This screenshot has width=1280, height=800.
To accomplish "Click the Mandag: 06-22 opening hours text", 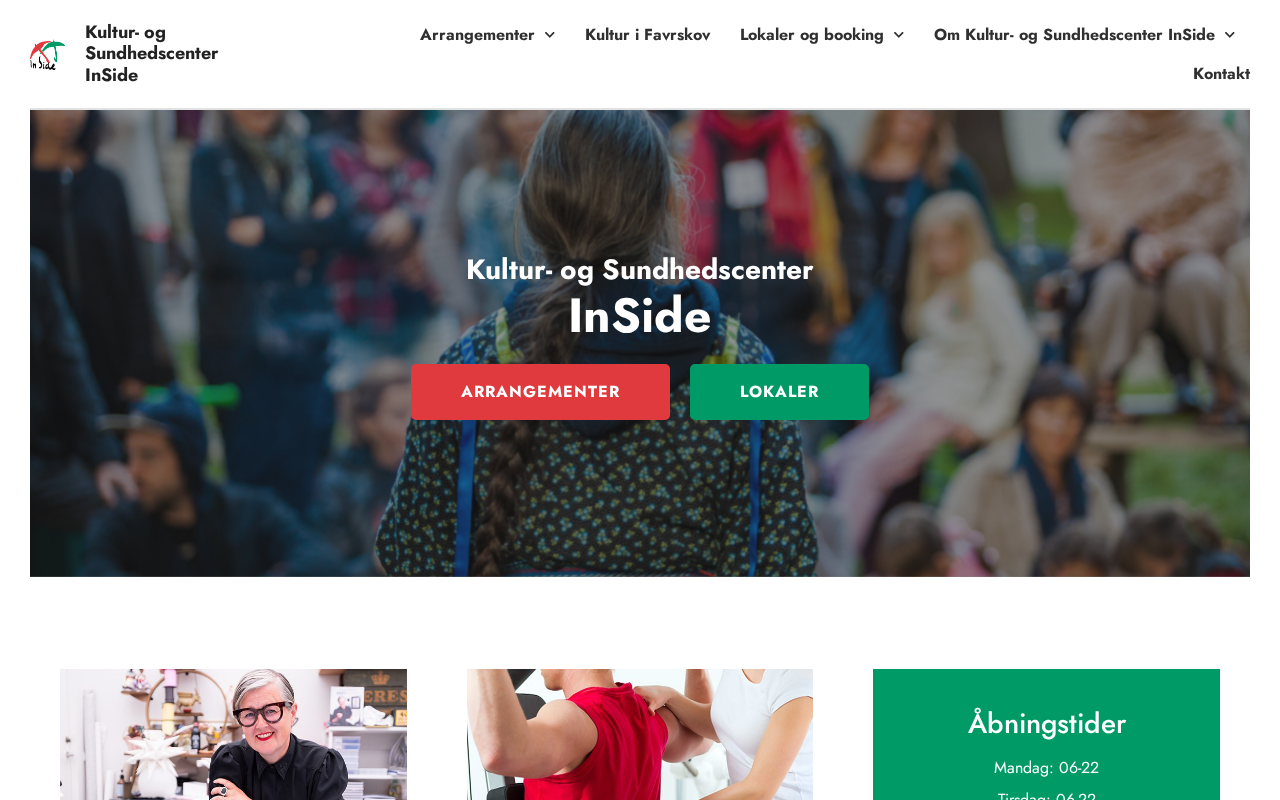I will coord(1046,768).
